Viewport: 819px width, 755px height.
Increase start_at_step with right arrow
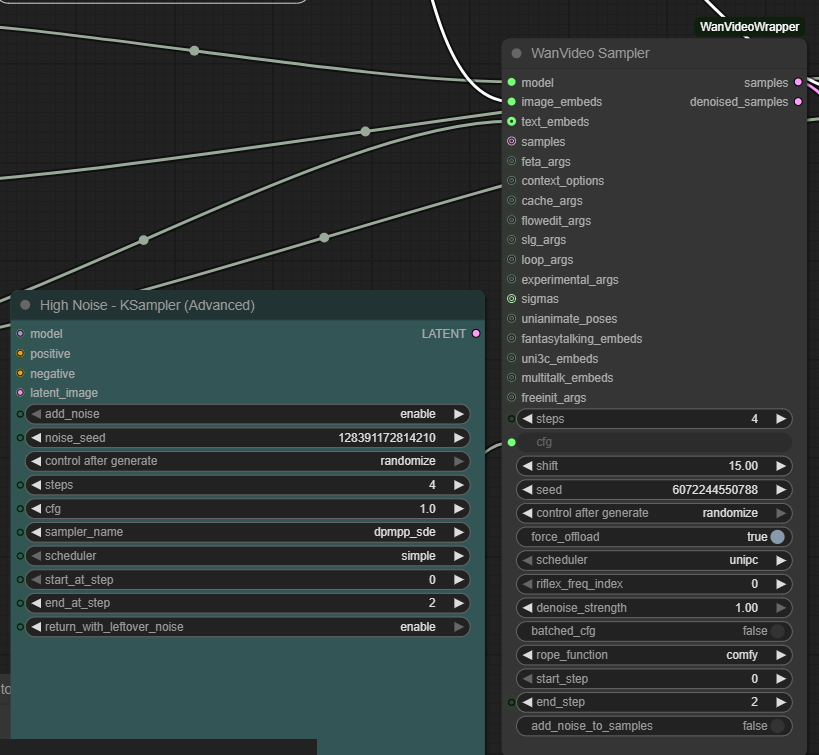pyautogui.click(x=459, y=579)
